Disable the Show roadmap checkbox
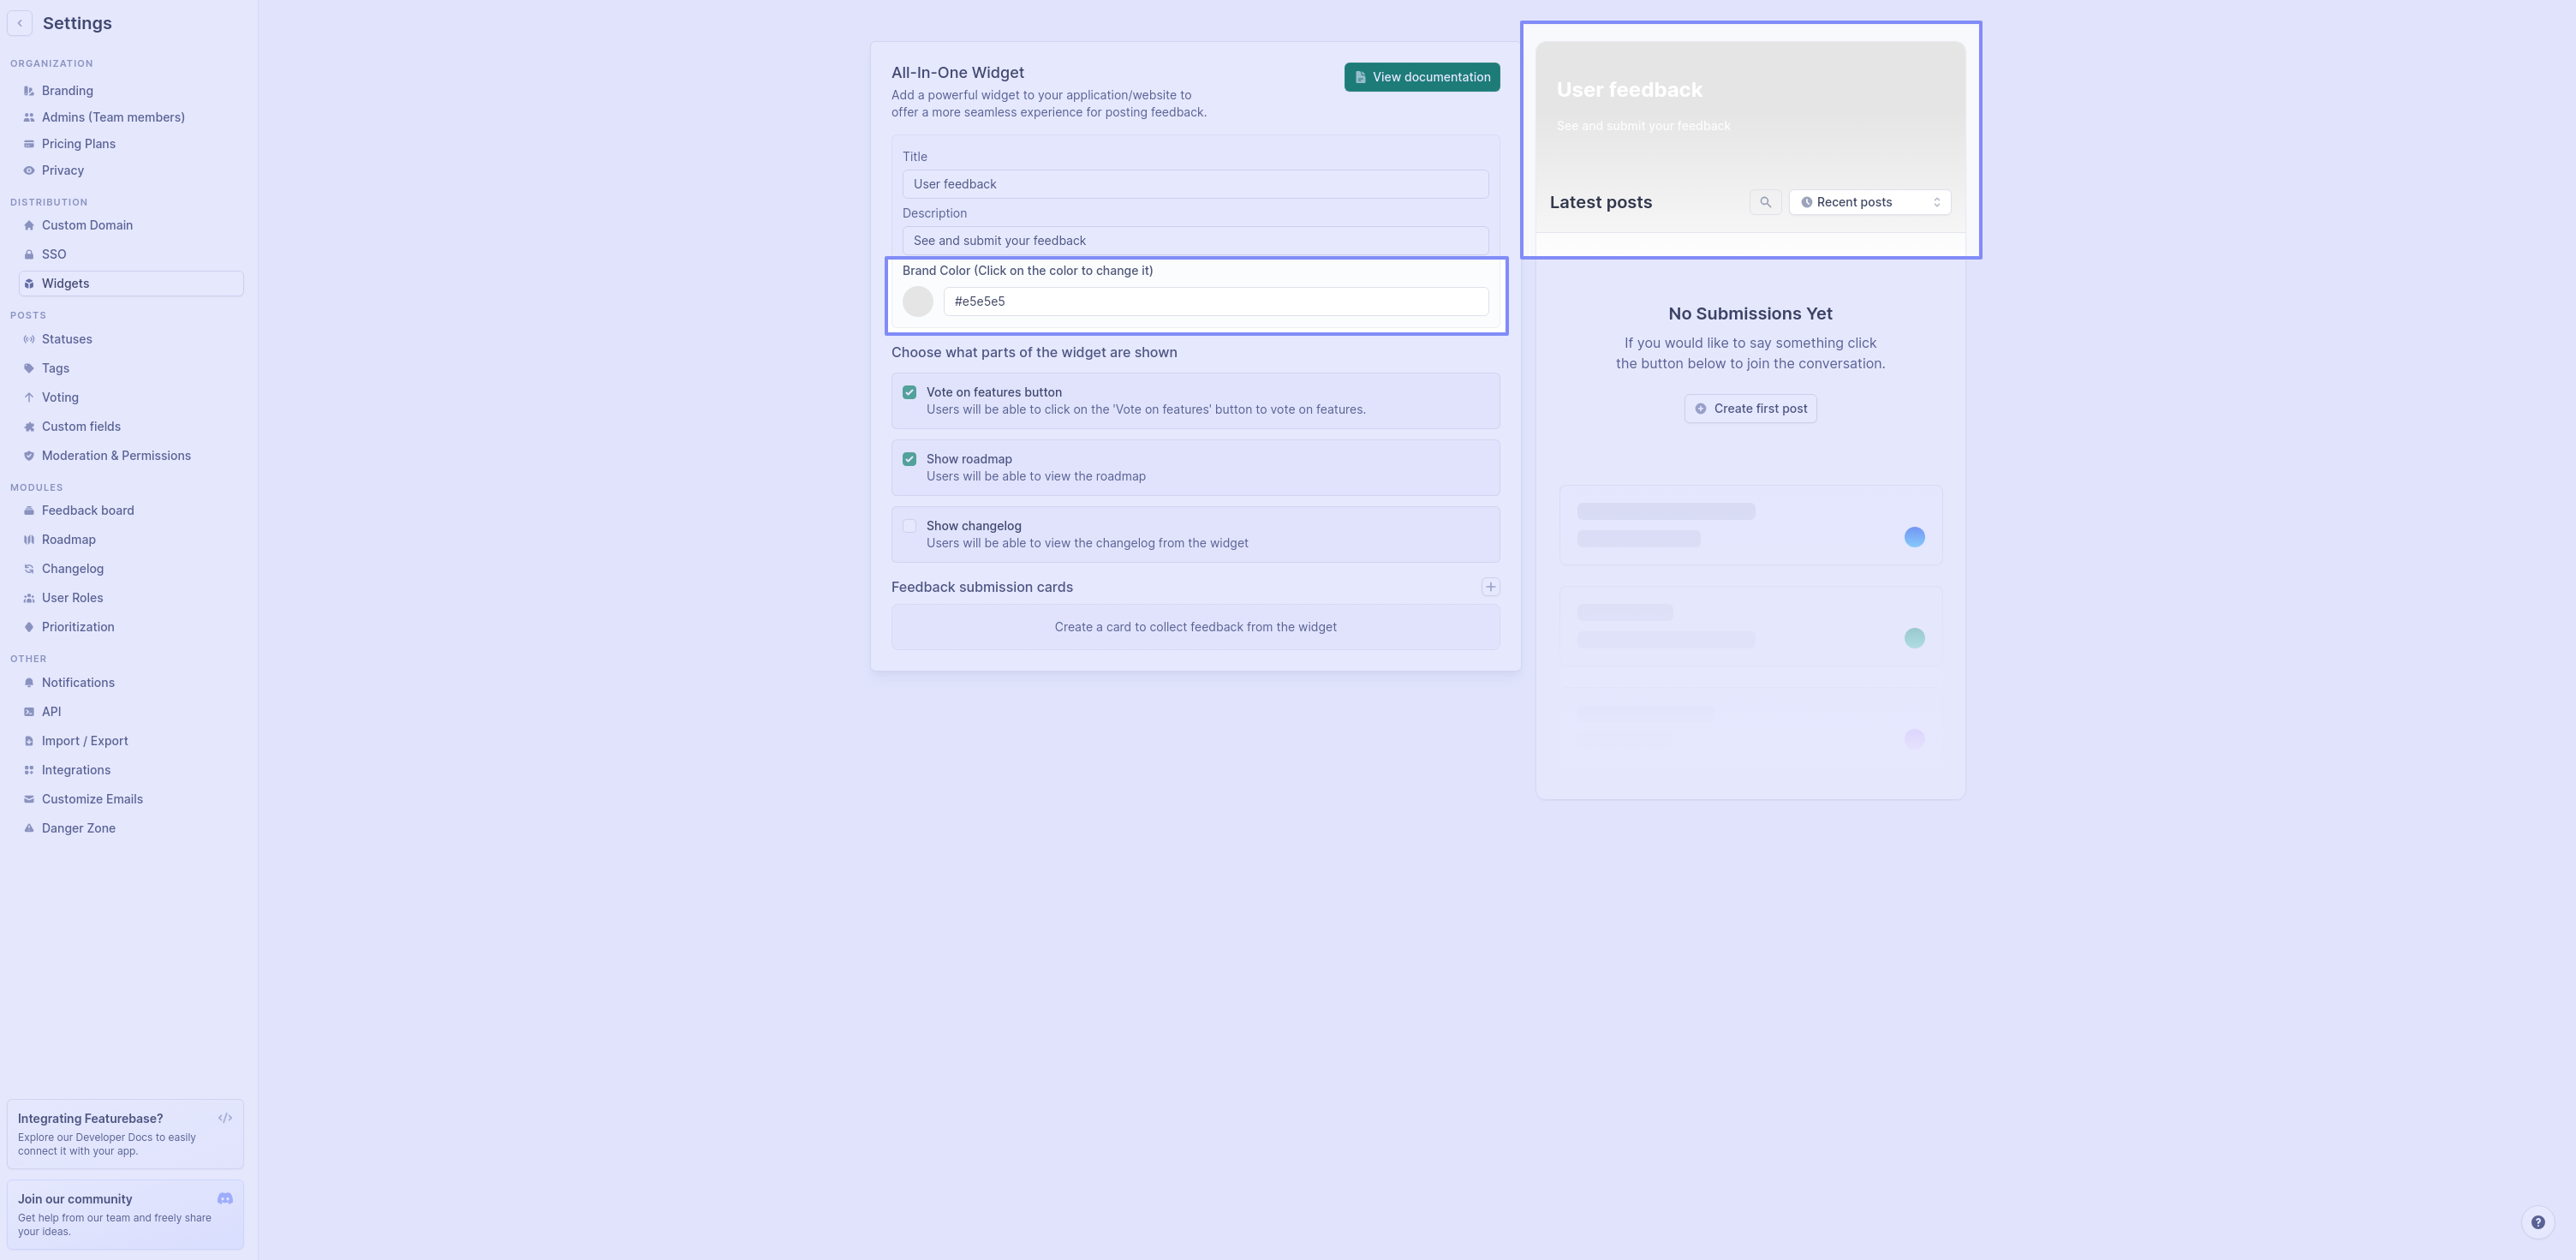 coord(909,459)
